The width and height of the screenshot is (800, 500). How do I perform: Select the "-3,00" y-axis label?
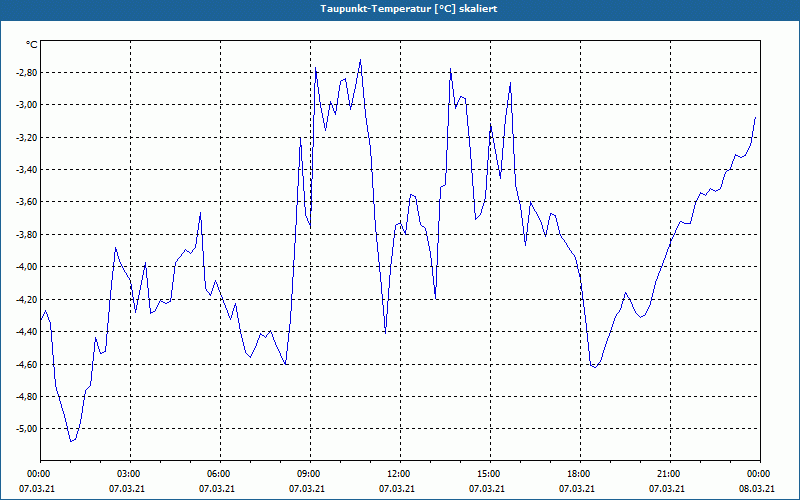tap(28, 105)
